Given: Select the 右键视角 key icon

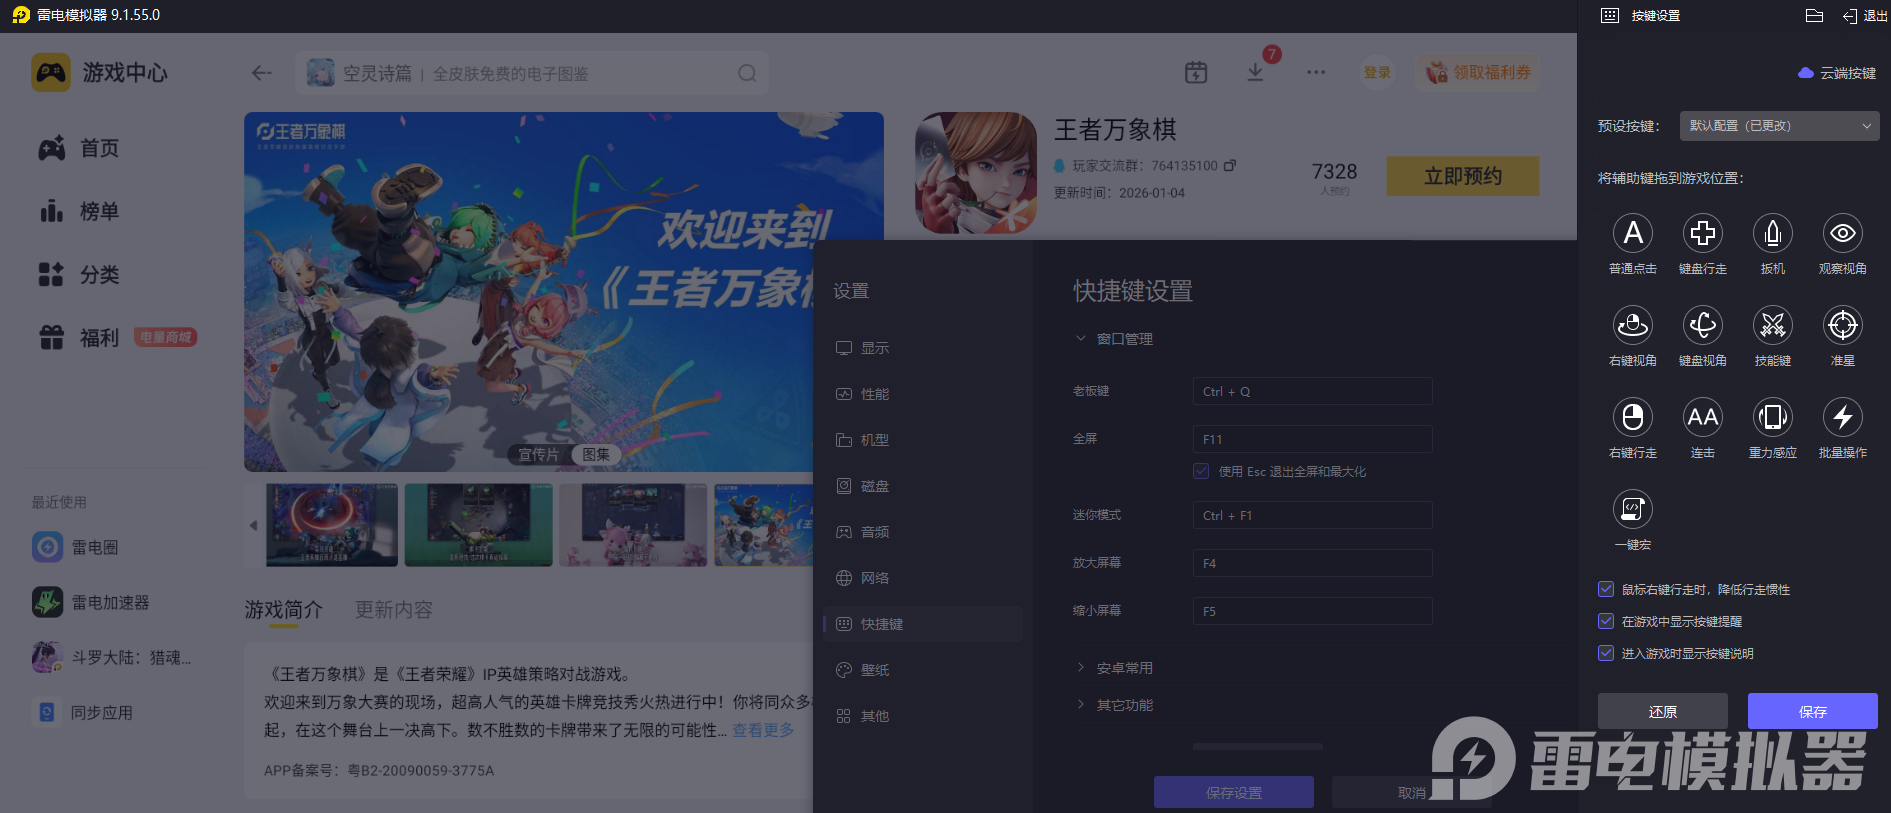Looking at the screenshot, I should [x=1633, y=325].
